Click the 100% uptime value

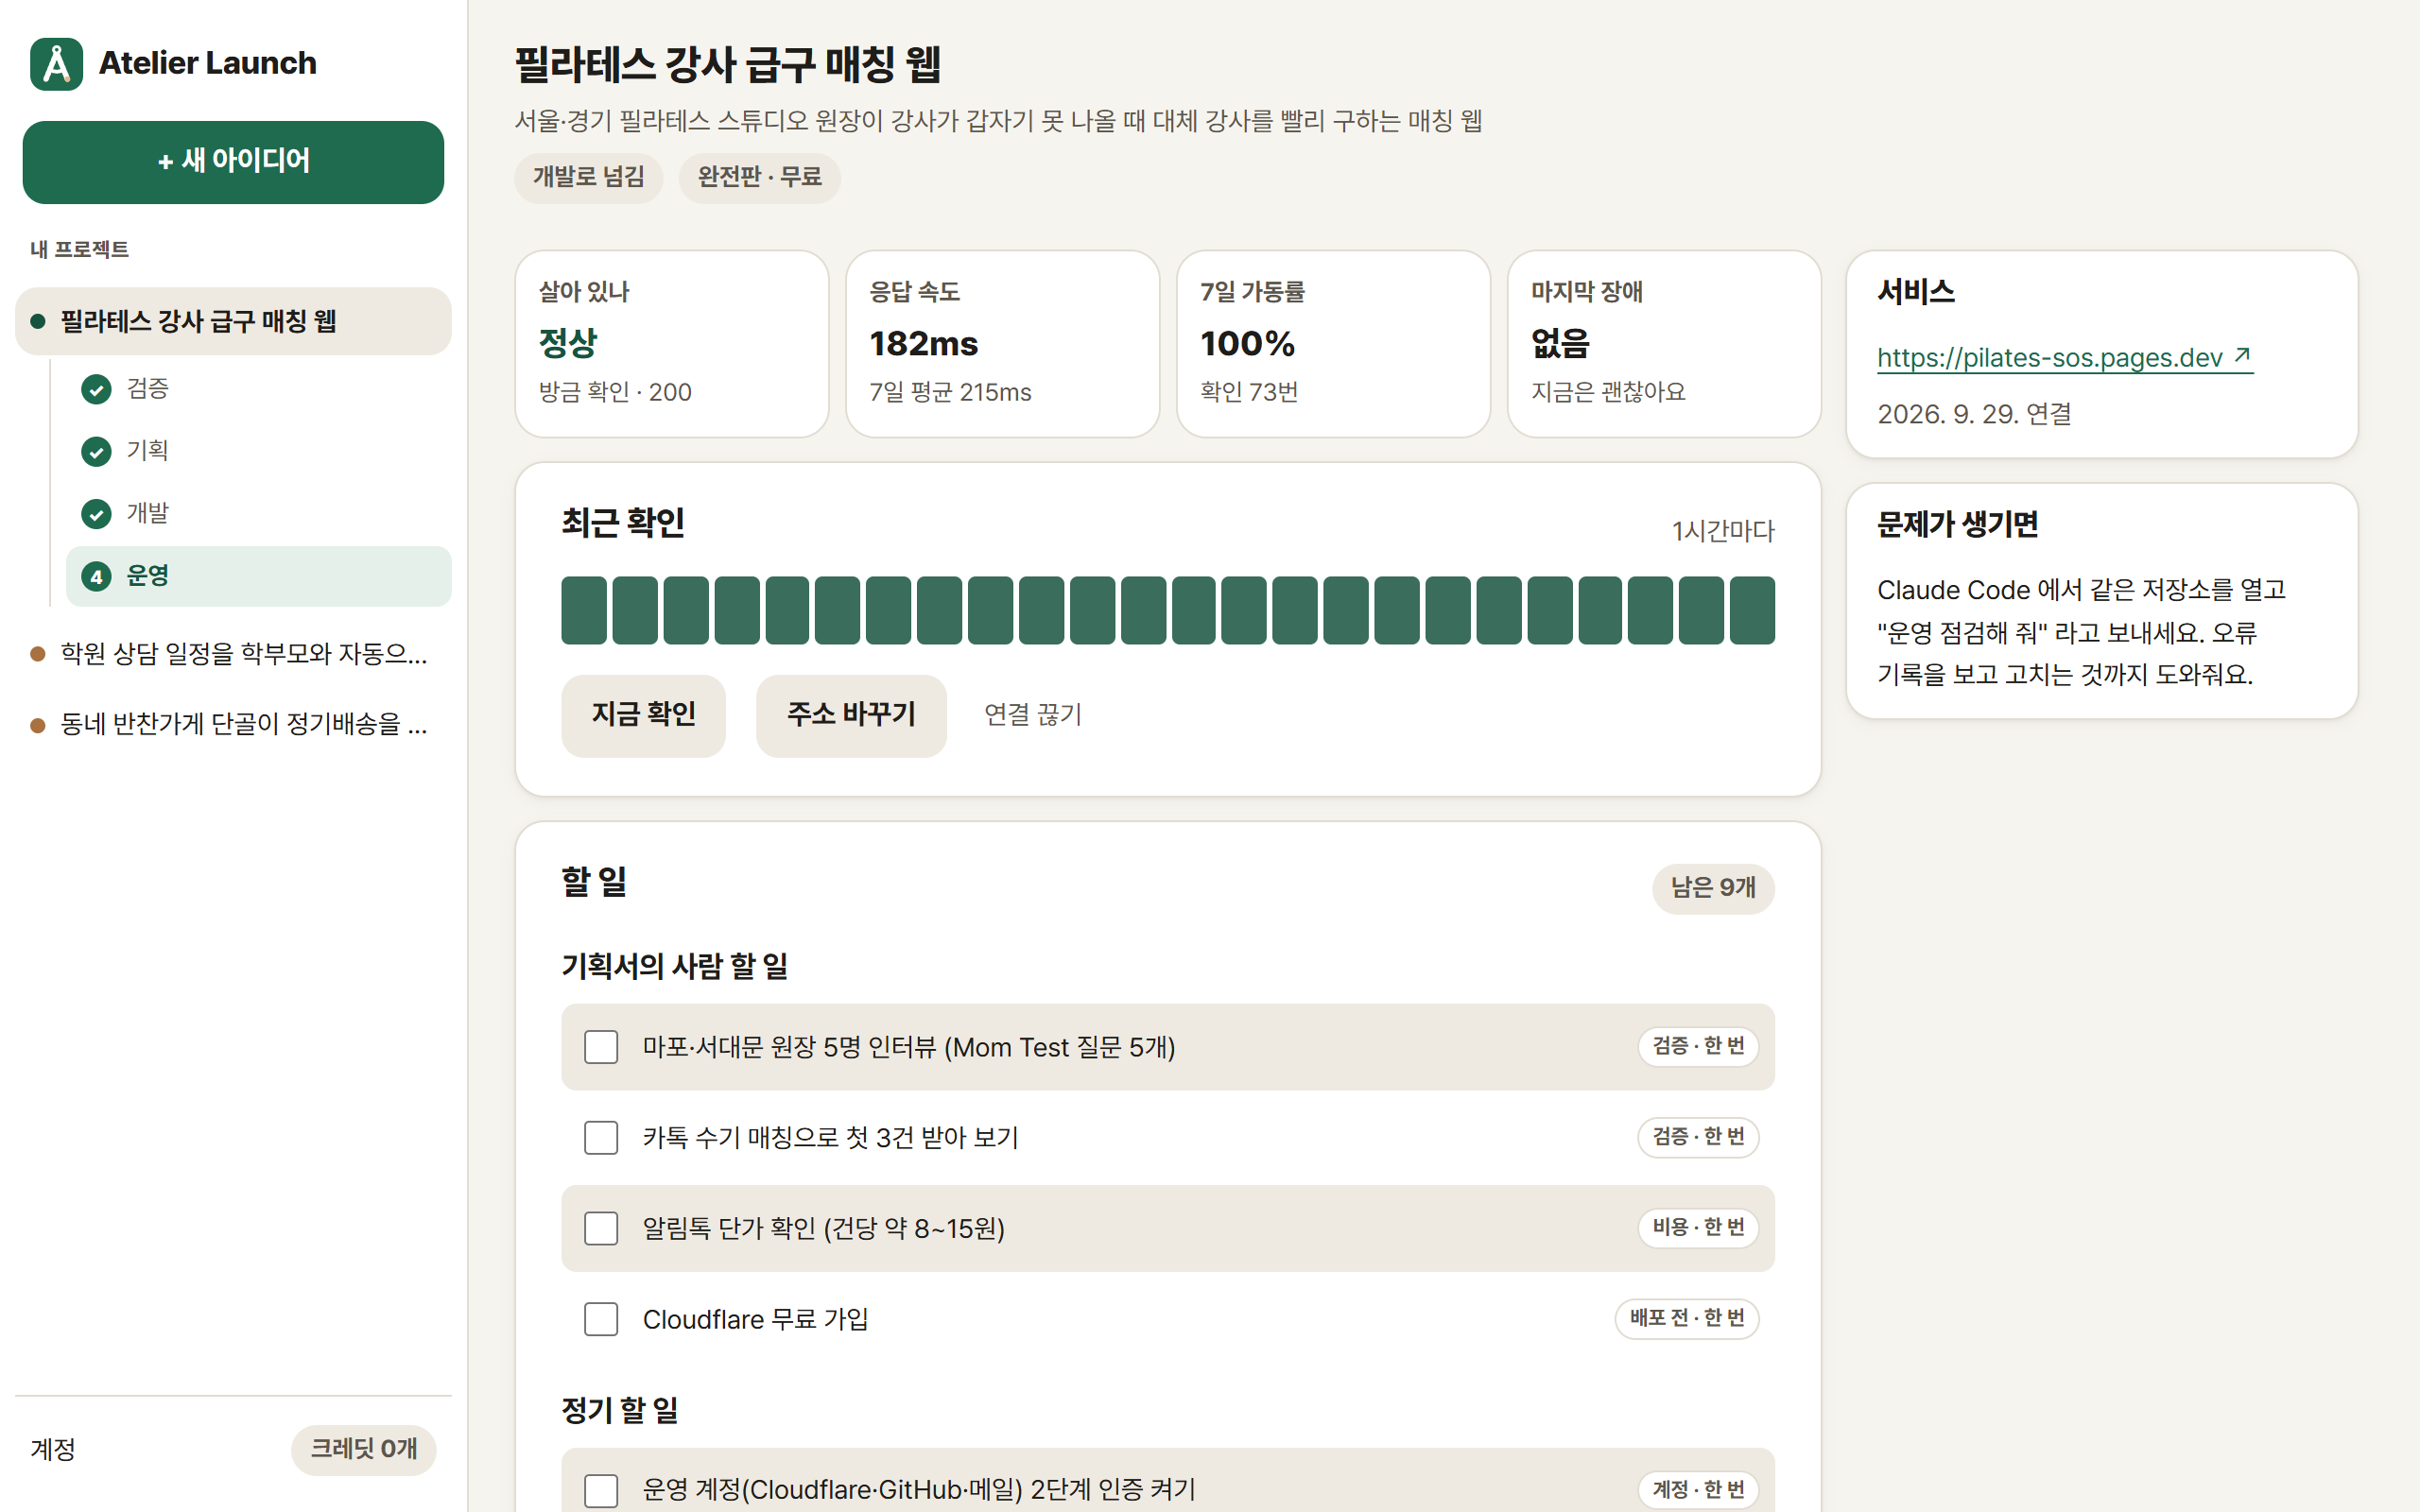click(1247, 344)
